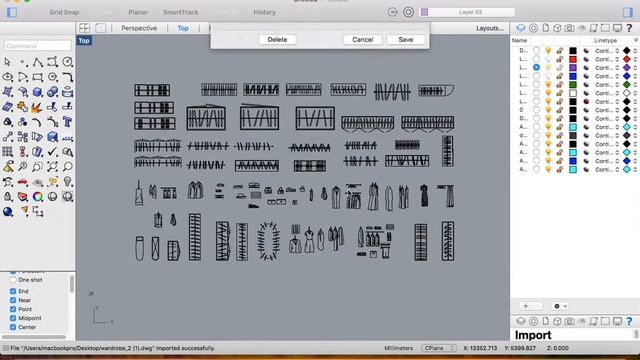The height and width of the screenshot is (360, 640).
Task: Toggle visibility bulb of green-swatch layer
Action: click(548, 84)
